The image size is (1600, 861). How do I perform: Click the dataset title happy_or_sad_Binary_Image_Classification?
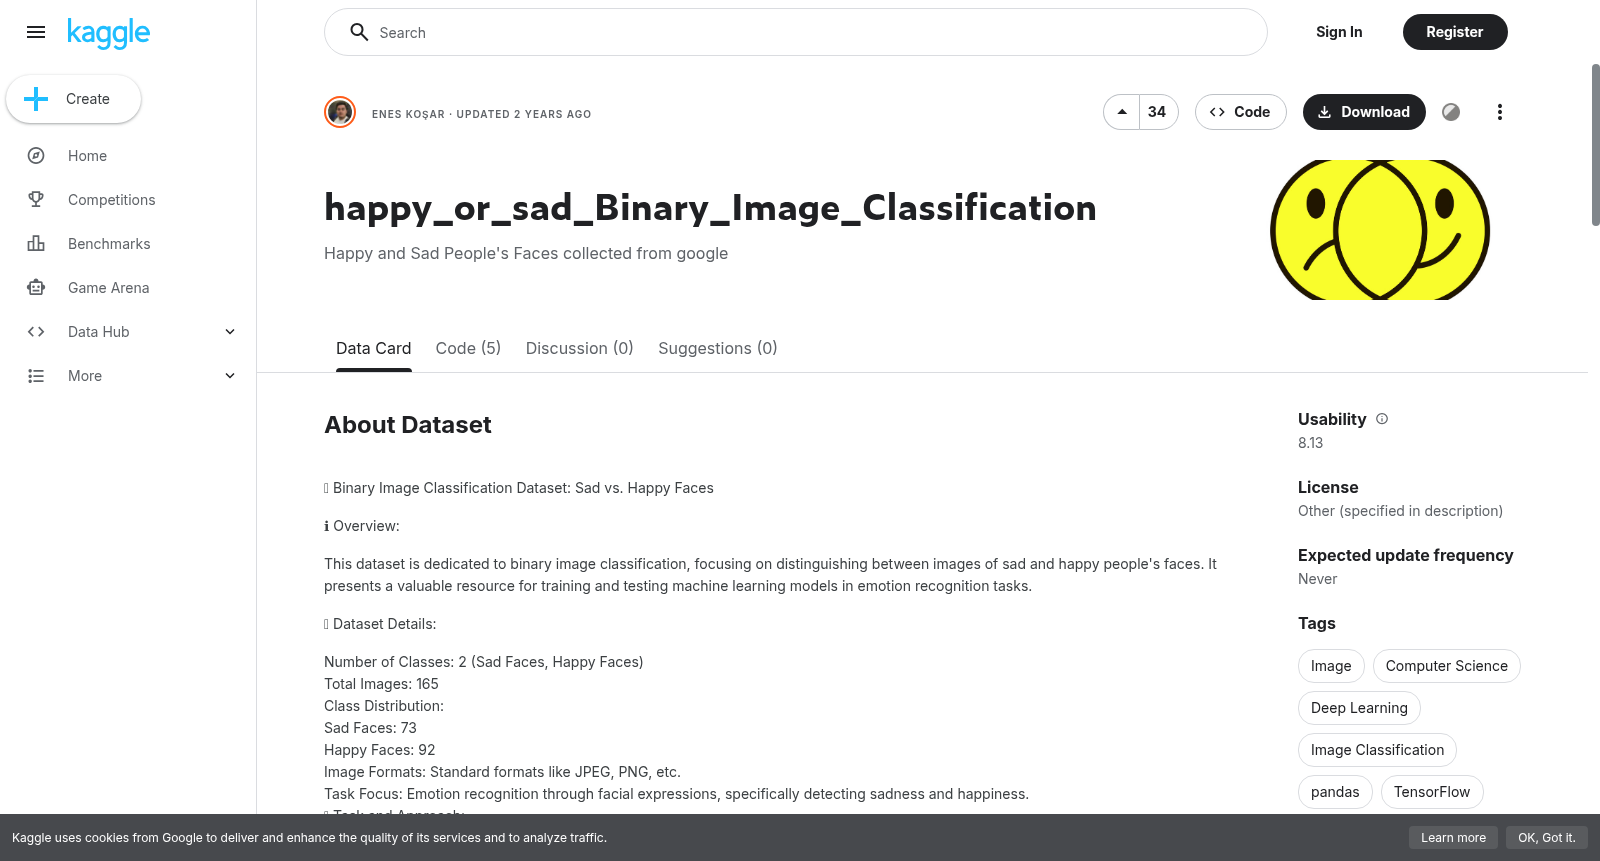tap(710, 208)
